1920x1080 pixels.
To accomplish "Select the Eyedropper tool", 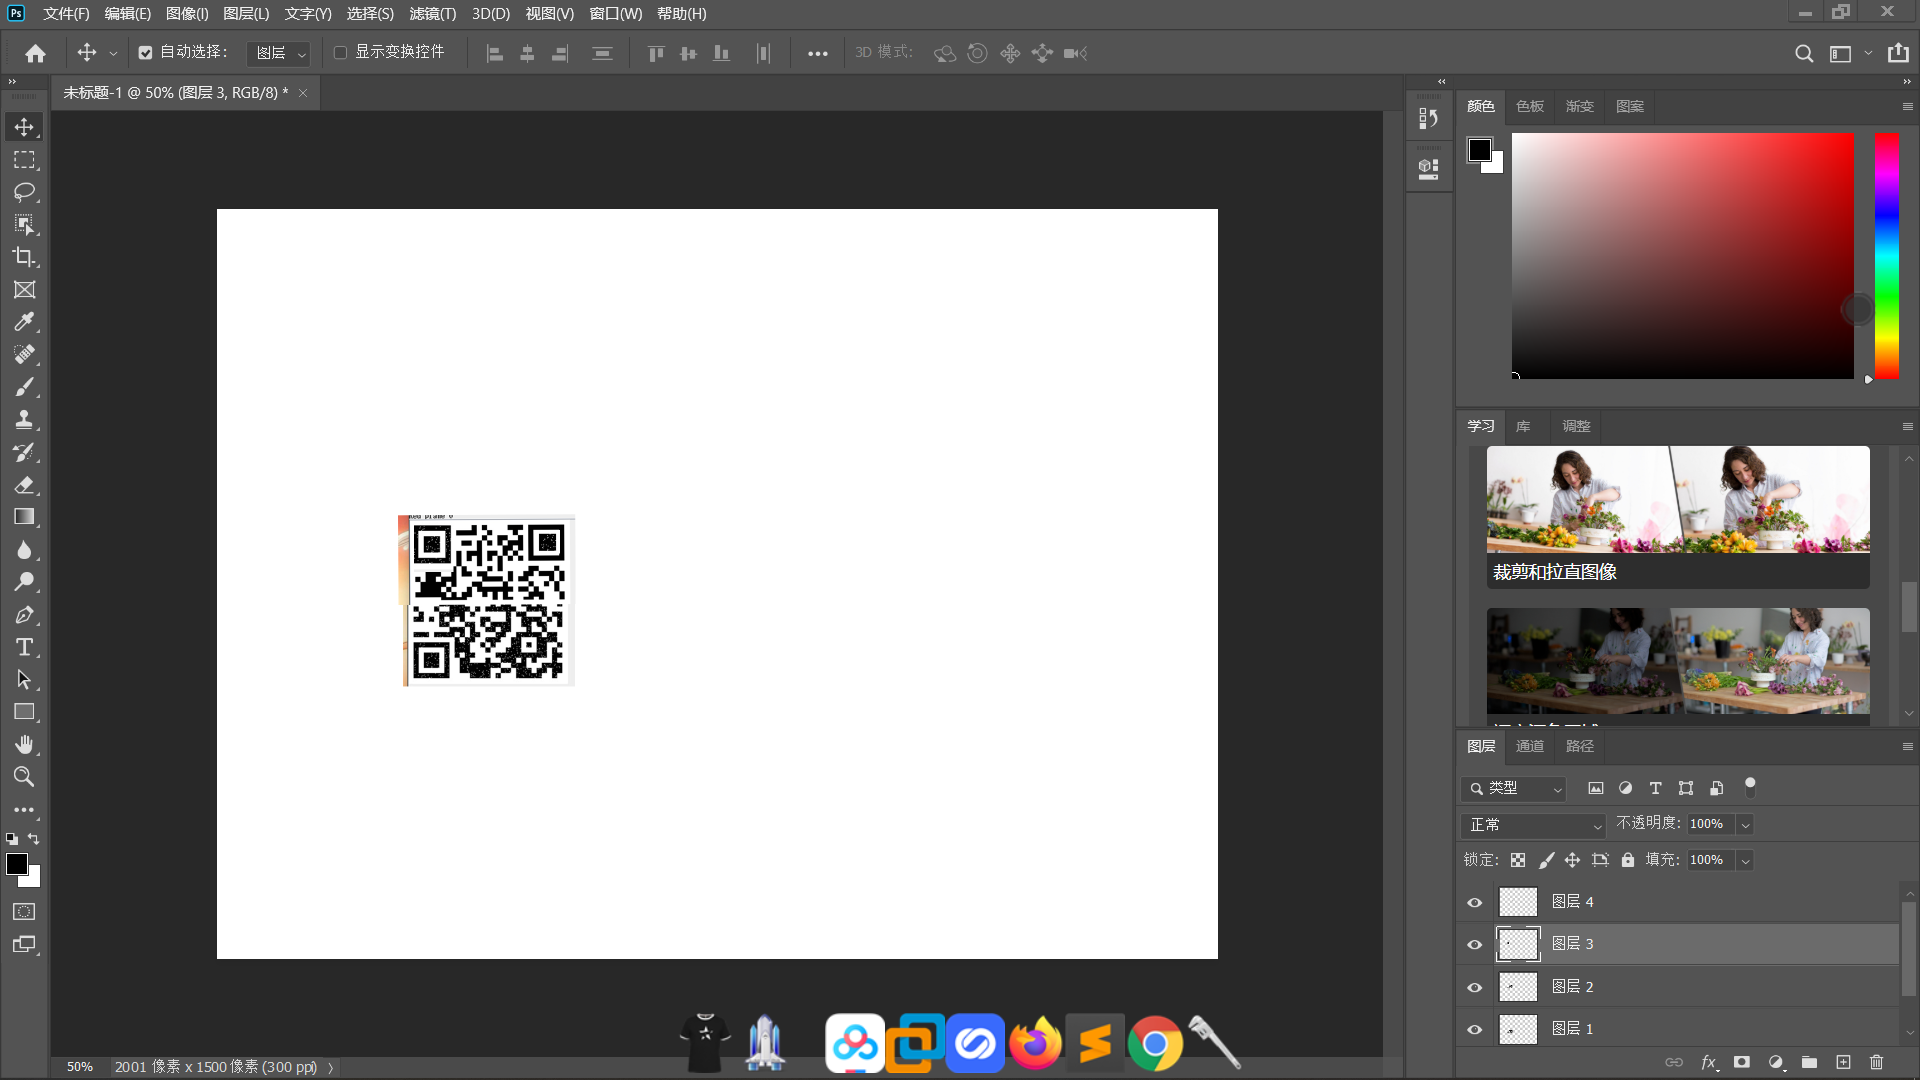I will click(24, 322).
